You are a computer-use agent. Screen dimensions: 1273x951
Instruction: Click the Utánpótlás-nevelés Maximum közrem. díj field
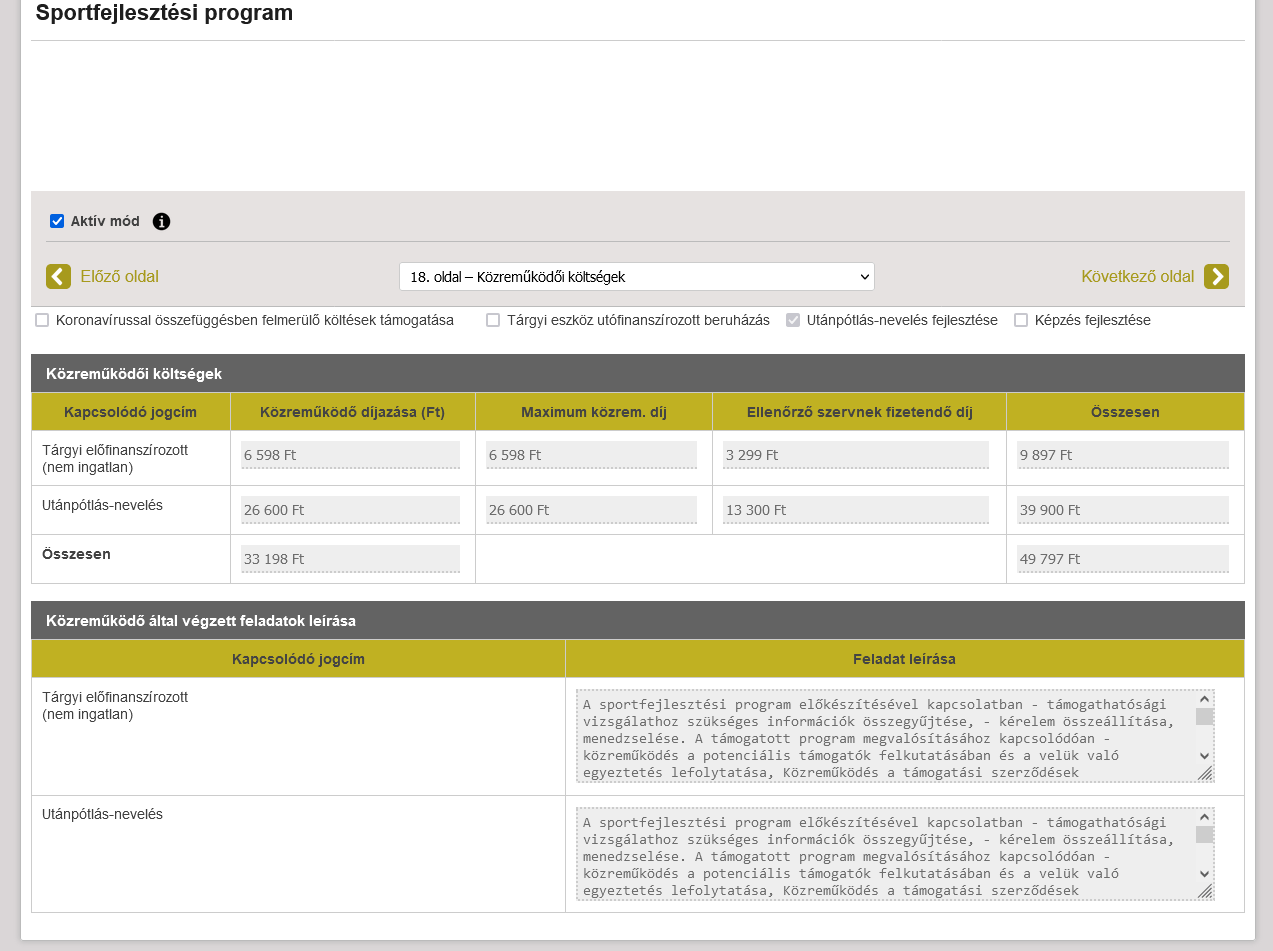click(x=591, y=510)
